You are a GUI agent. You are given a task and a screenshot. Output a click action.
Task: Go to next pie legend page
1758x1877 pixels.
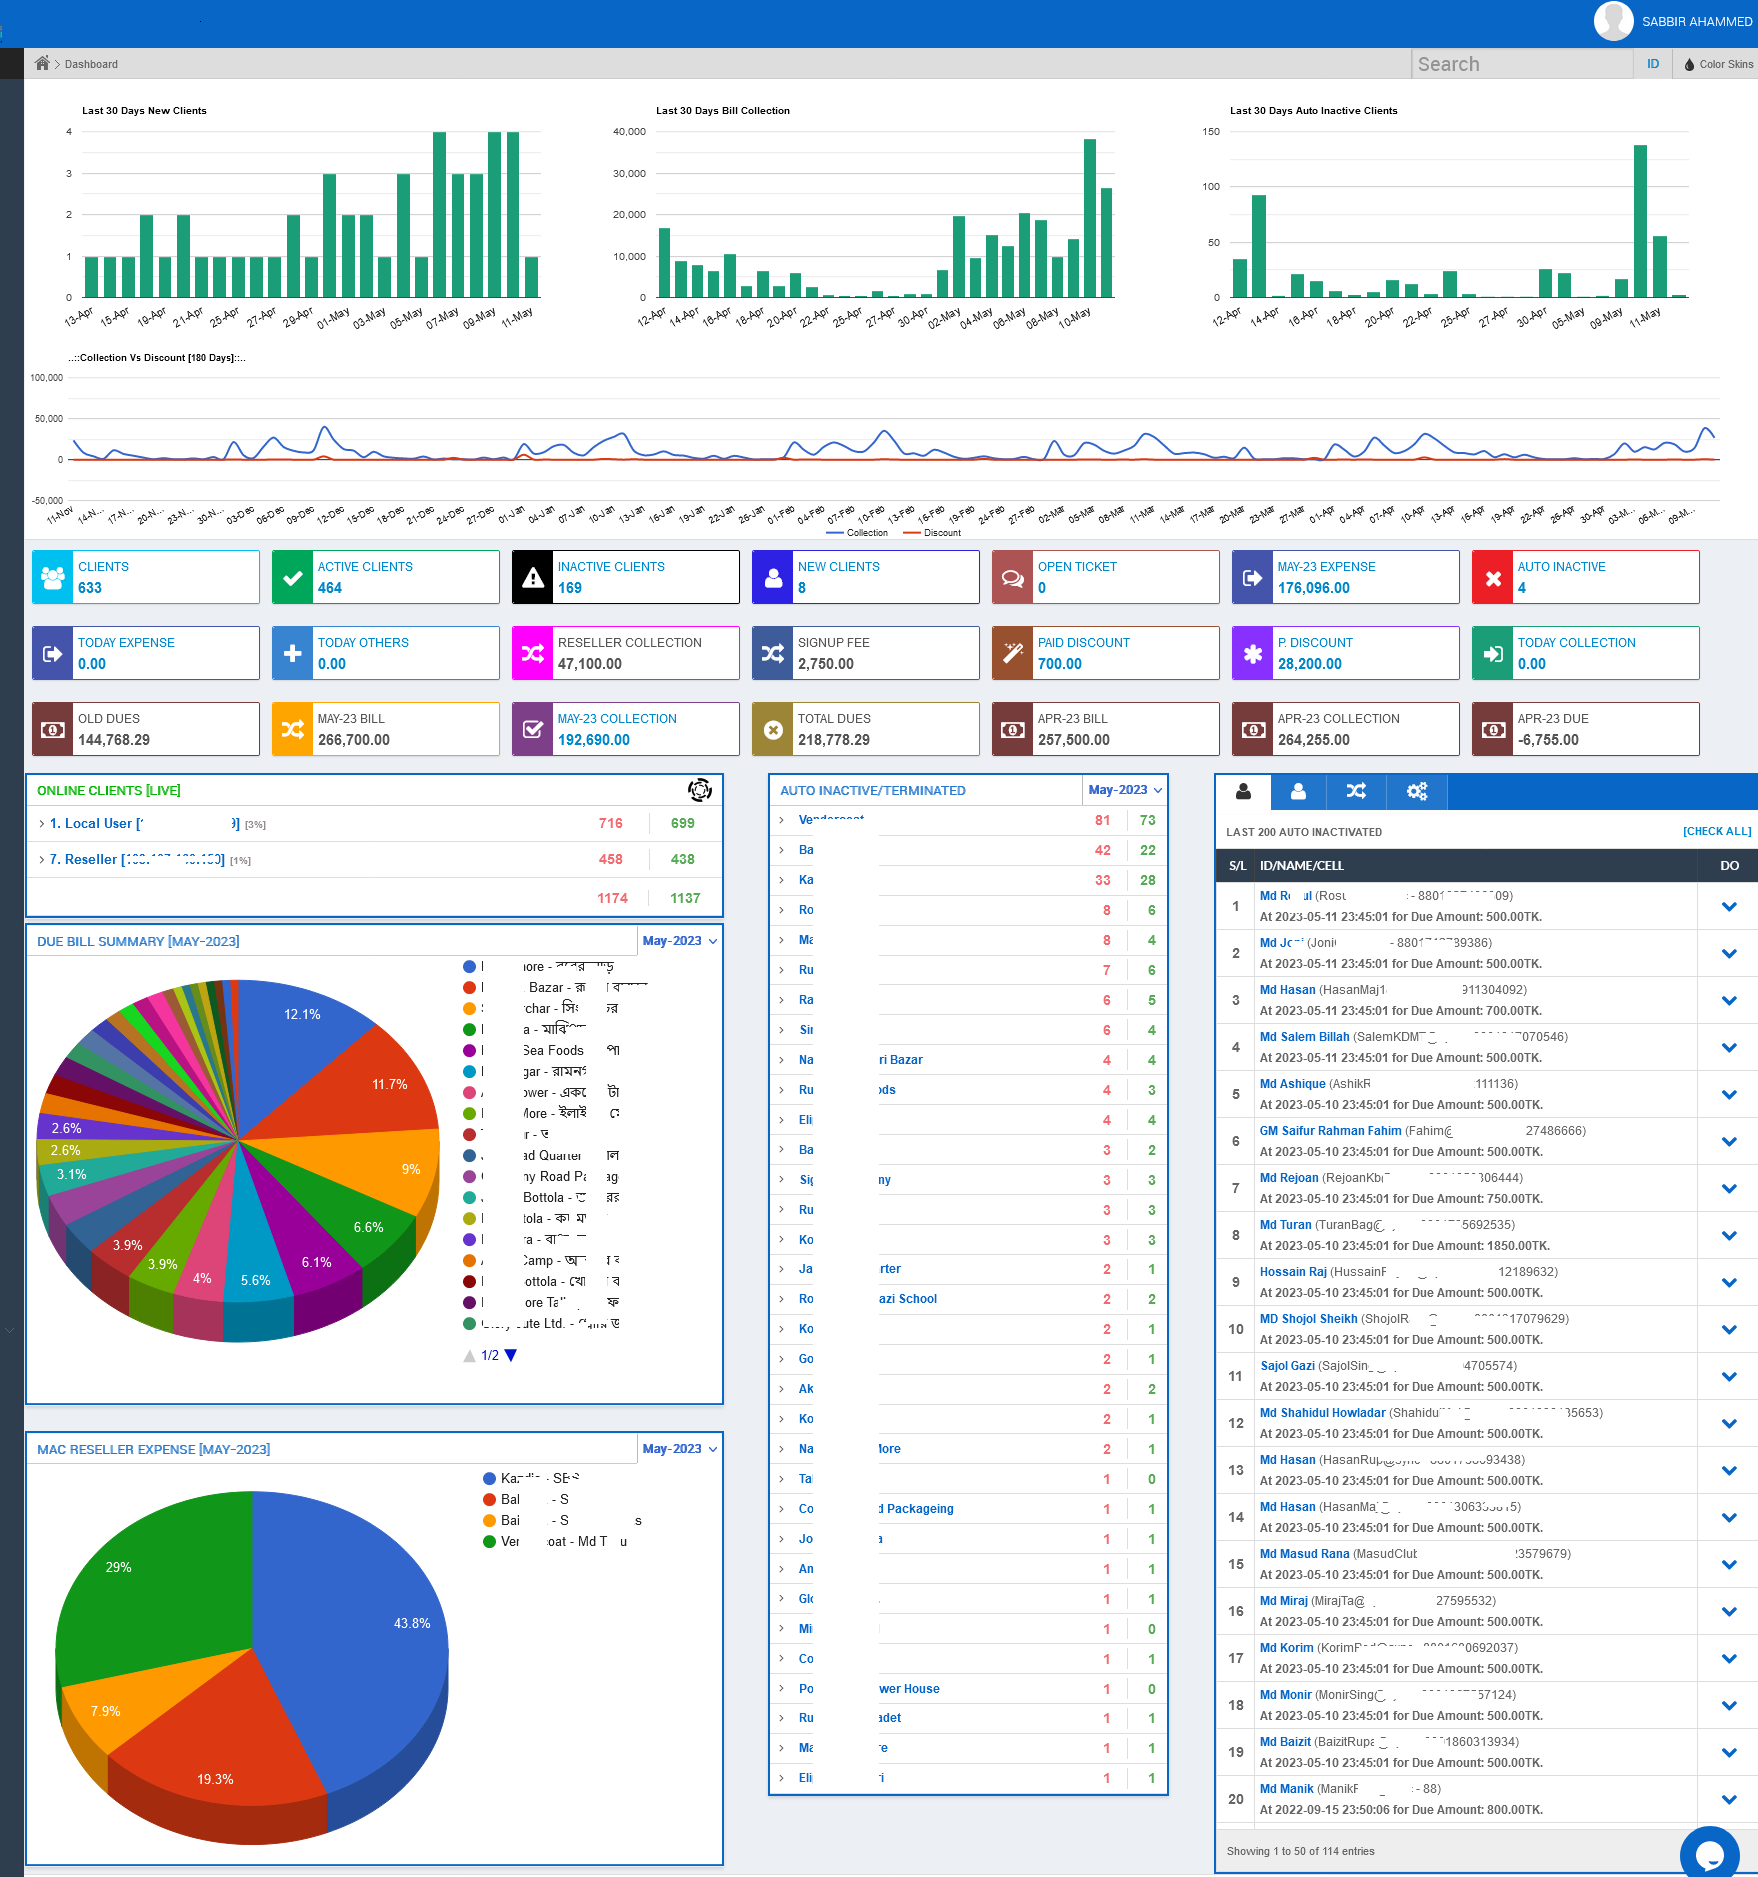click(x=511, y=1356)
